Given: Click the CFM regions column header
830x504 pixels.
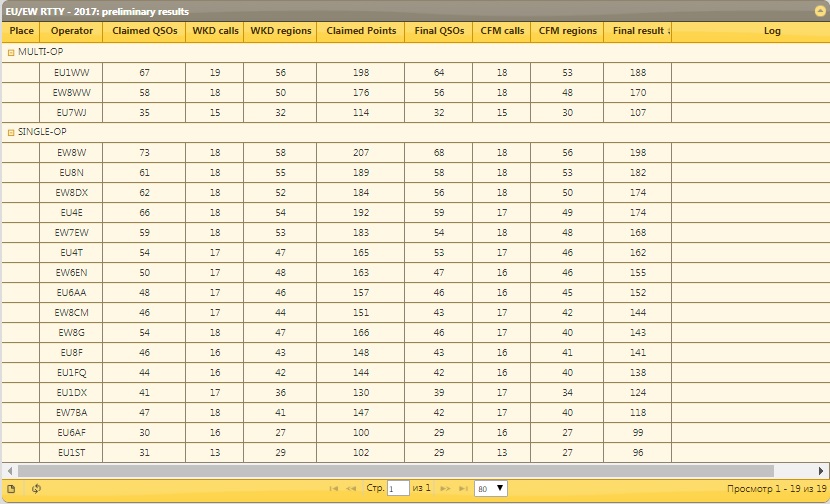Looking at the screenshot, I should point(567,31).
